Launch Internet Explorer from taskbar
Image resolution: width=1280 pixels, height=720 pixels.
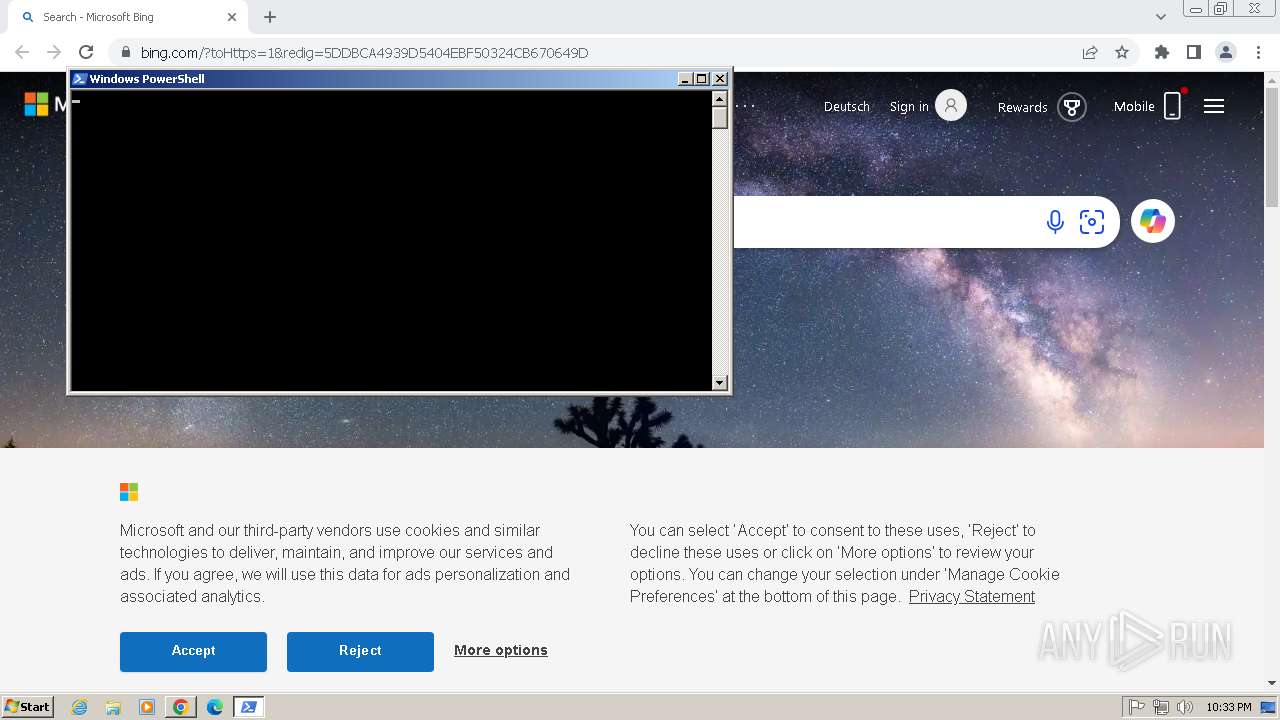tap(79, 707)
